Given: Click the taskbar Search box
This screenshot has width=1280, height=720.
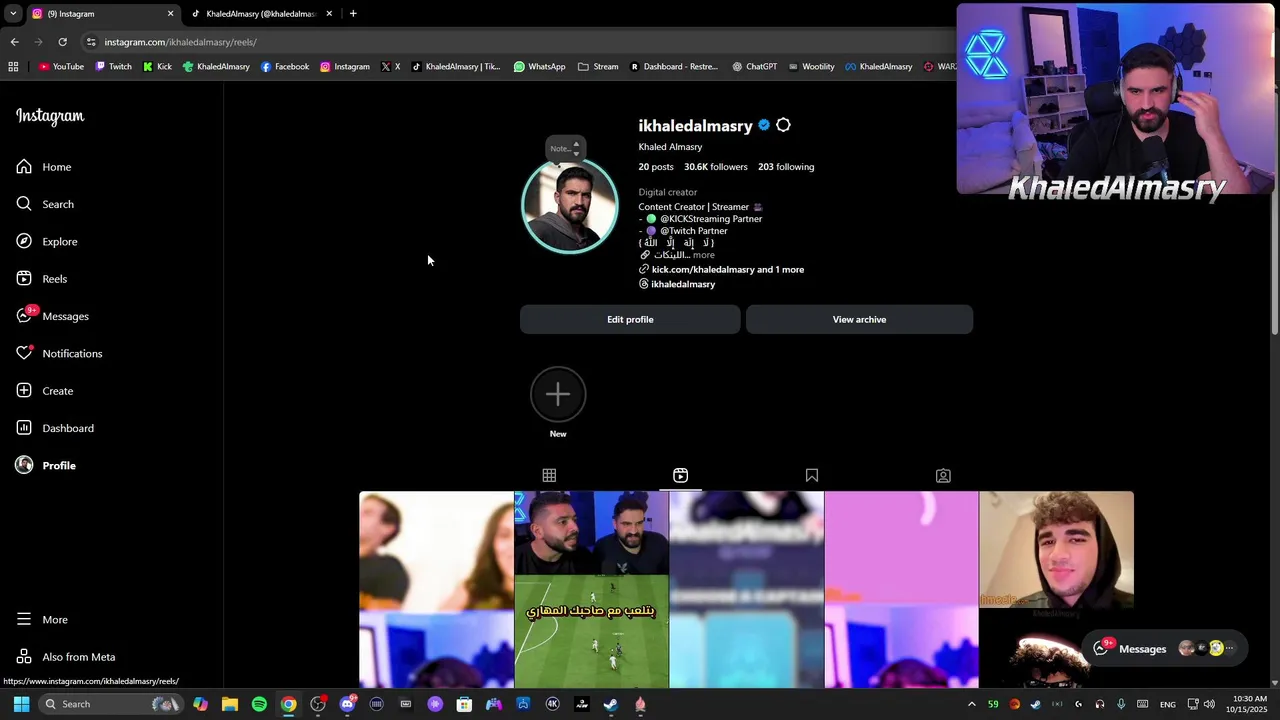Looking at the screenshot, I should [x=110, y=704].
